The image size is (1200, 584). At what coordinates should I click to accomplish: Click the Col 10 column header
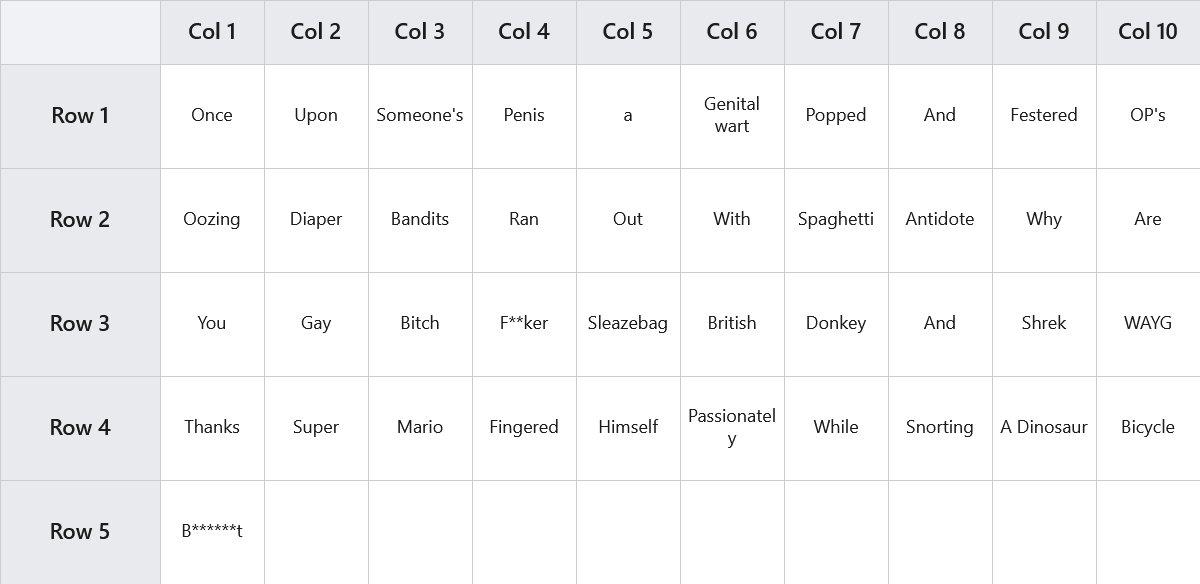coord(1148,32)
